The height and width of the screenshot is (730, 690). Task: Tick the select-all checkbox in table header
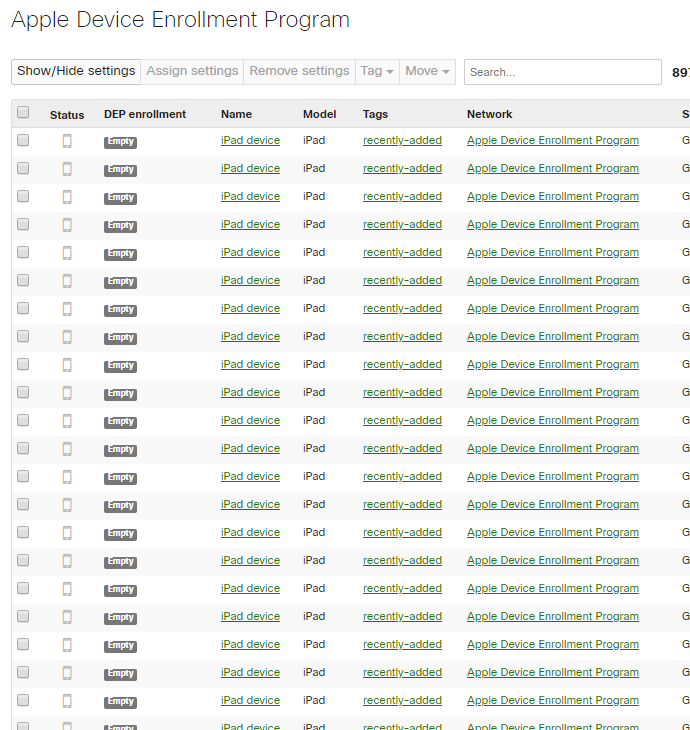click(x=23, y=112)
